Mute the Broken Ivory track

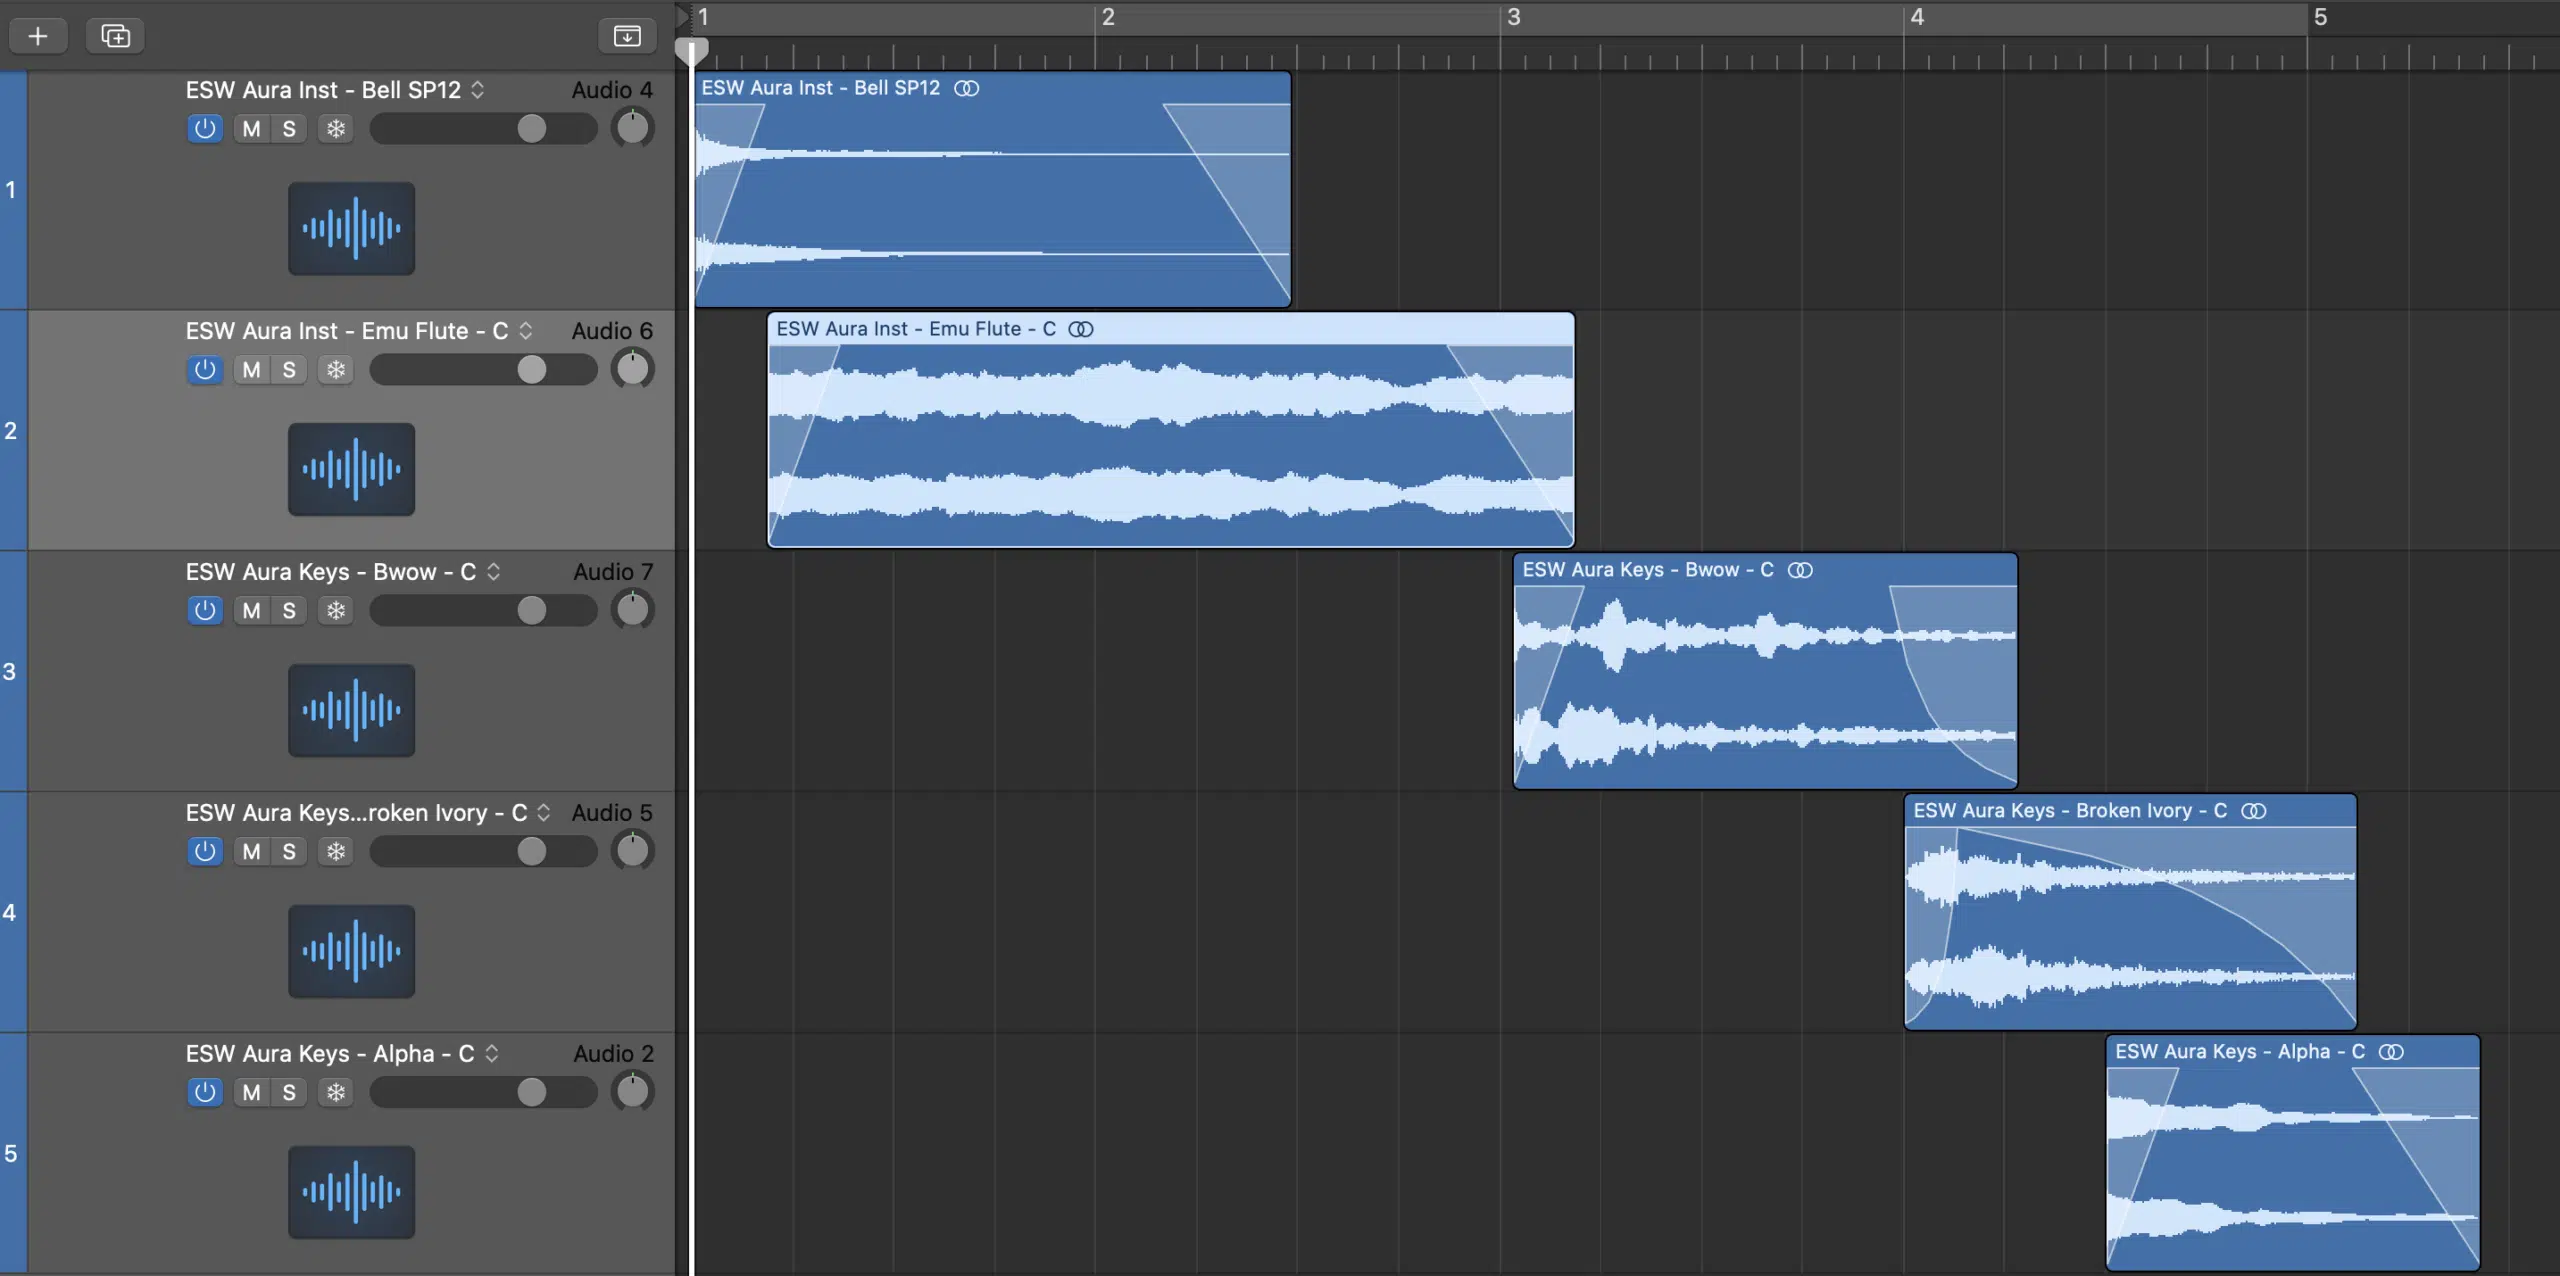point(252,852)
